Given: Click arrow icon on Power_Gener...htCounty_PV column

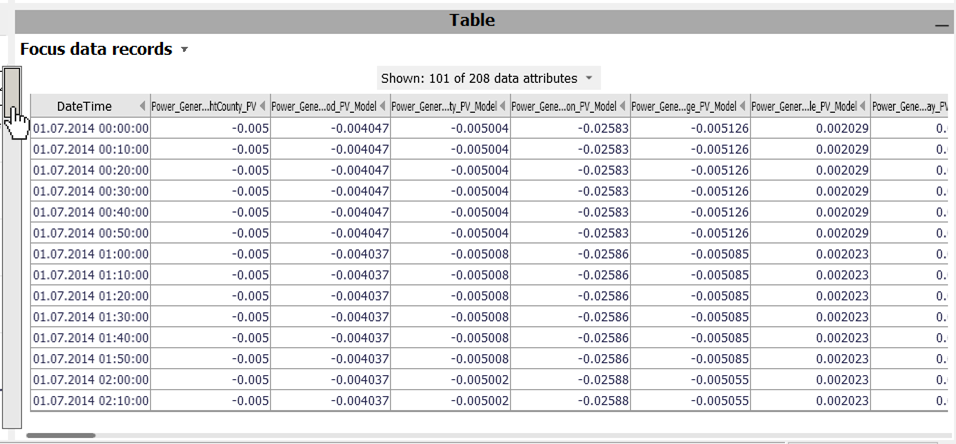Looking at the screenshot, I should [263, 106].
